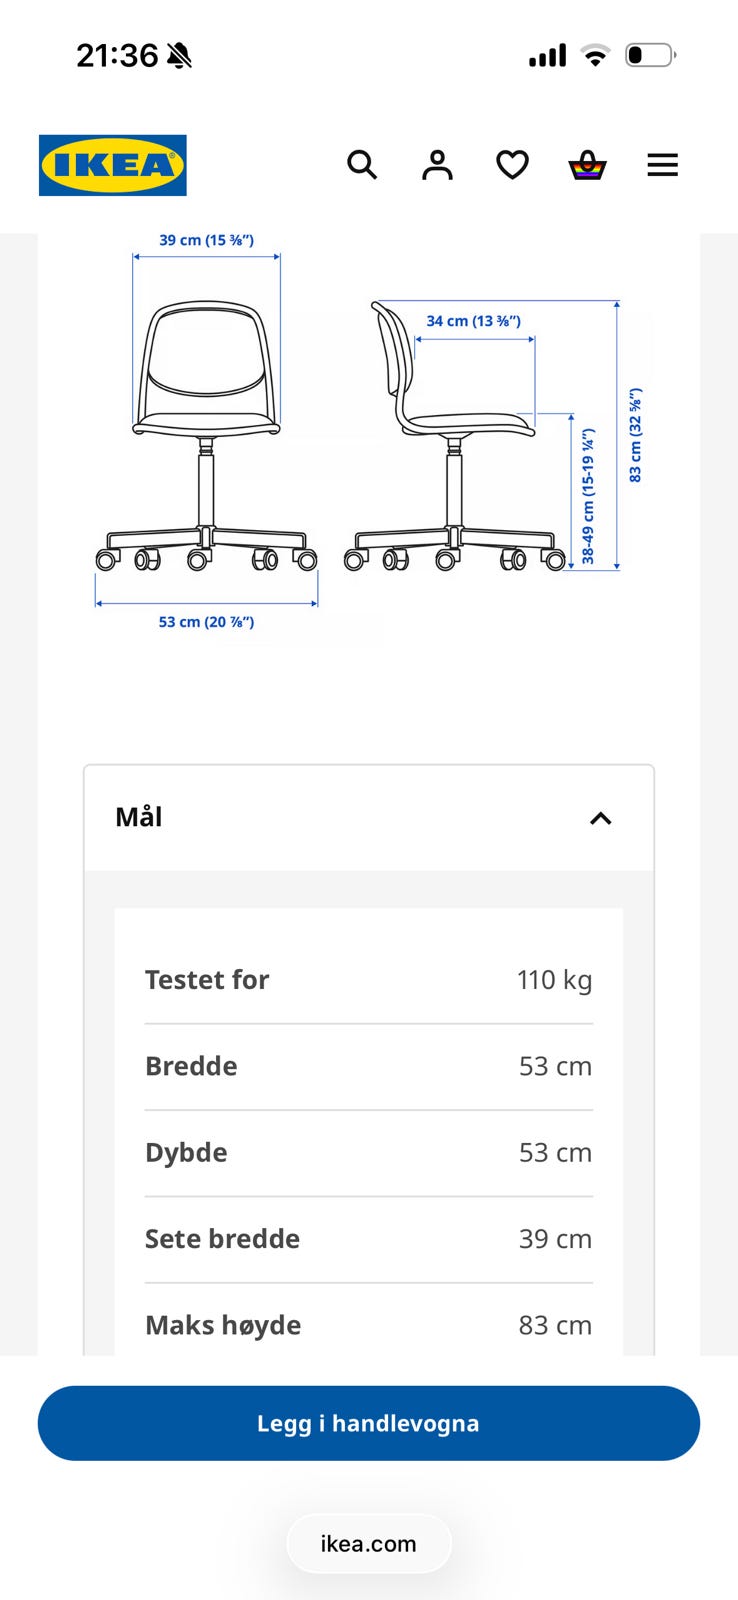The image size is (738, 1600).
Task: Add to cart with Legg i handlevogna
Action: pos(369,1423)
